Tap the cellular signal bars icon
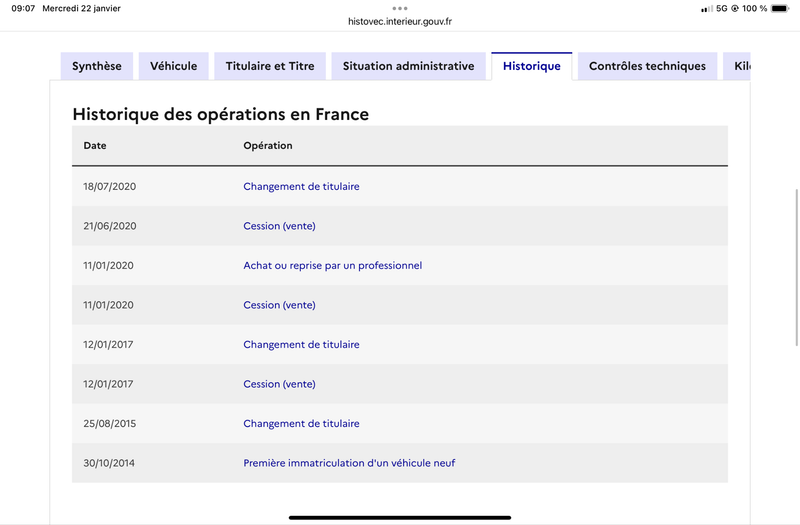Viewport: 800px width, 525px height. click(x=707, y=9)
